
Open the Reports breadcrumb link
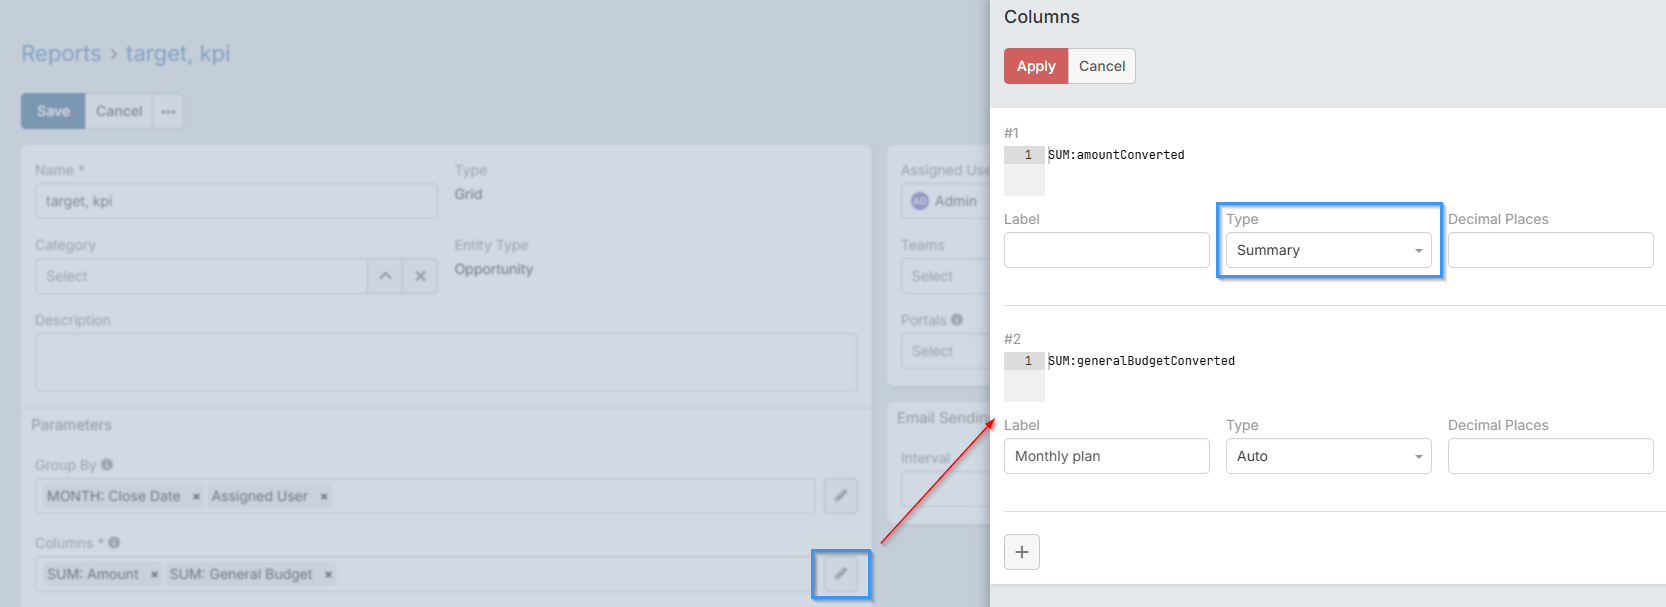pos(61,54)
